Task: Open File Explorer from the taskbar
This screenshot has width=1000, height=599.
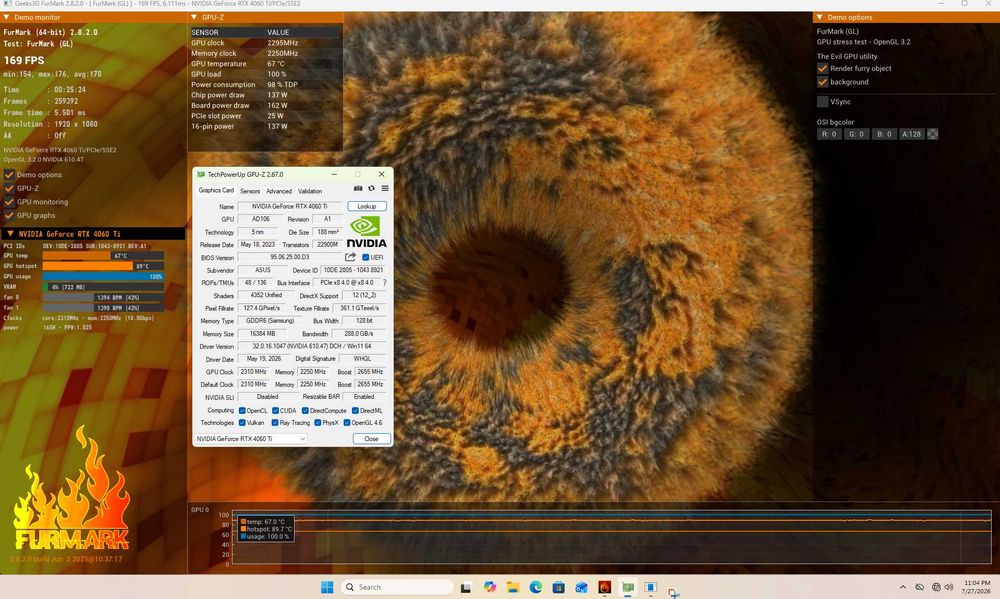Action: pyautogui.click(x=513, y=587)
